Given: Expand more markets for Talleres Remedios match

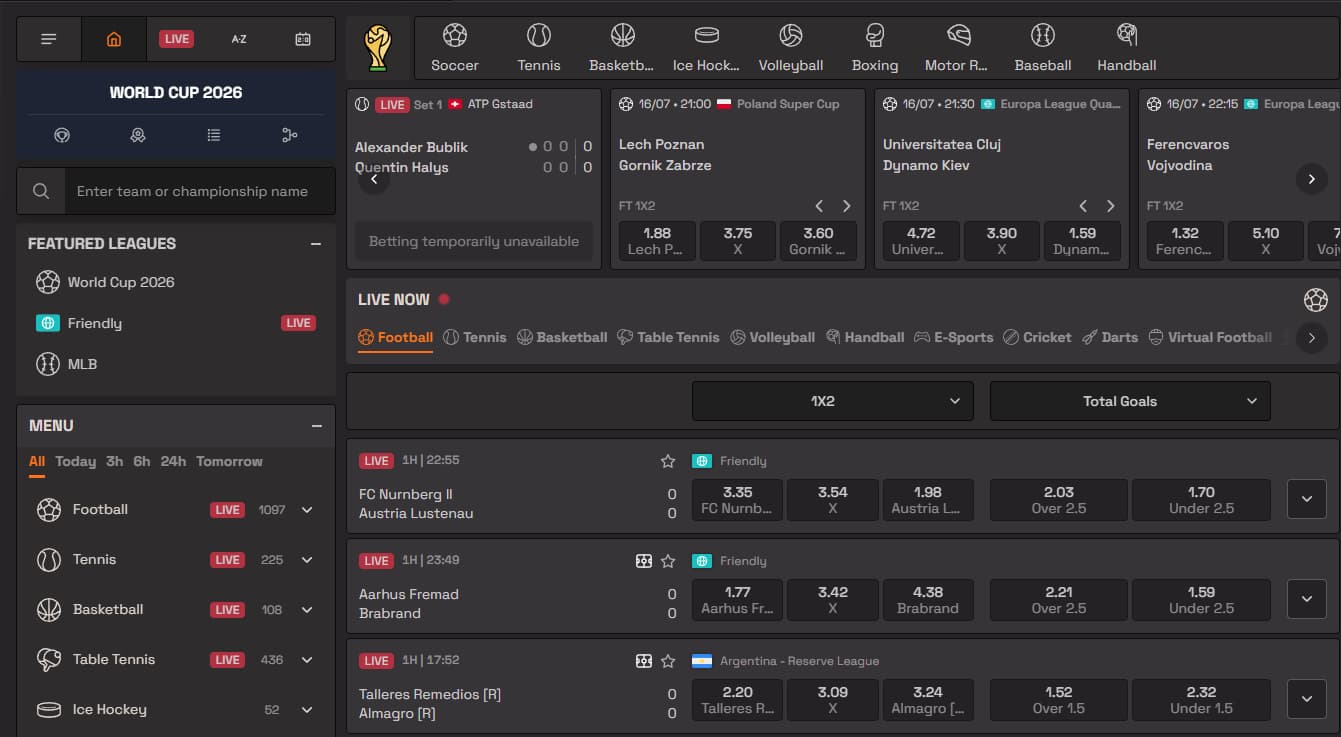Looking at the screenshot, I should (1307, 699).
